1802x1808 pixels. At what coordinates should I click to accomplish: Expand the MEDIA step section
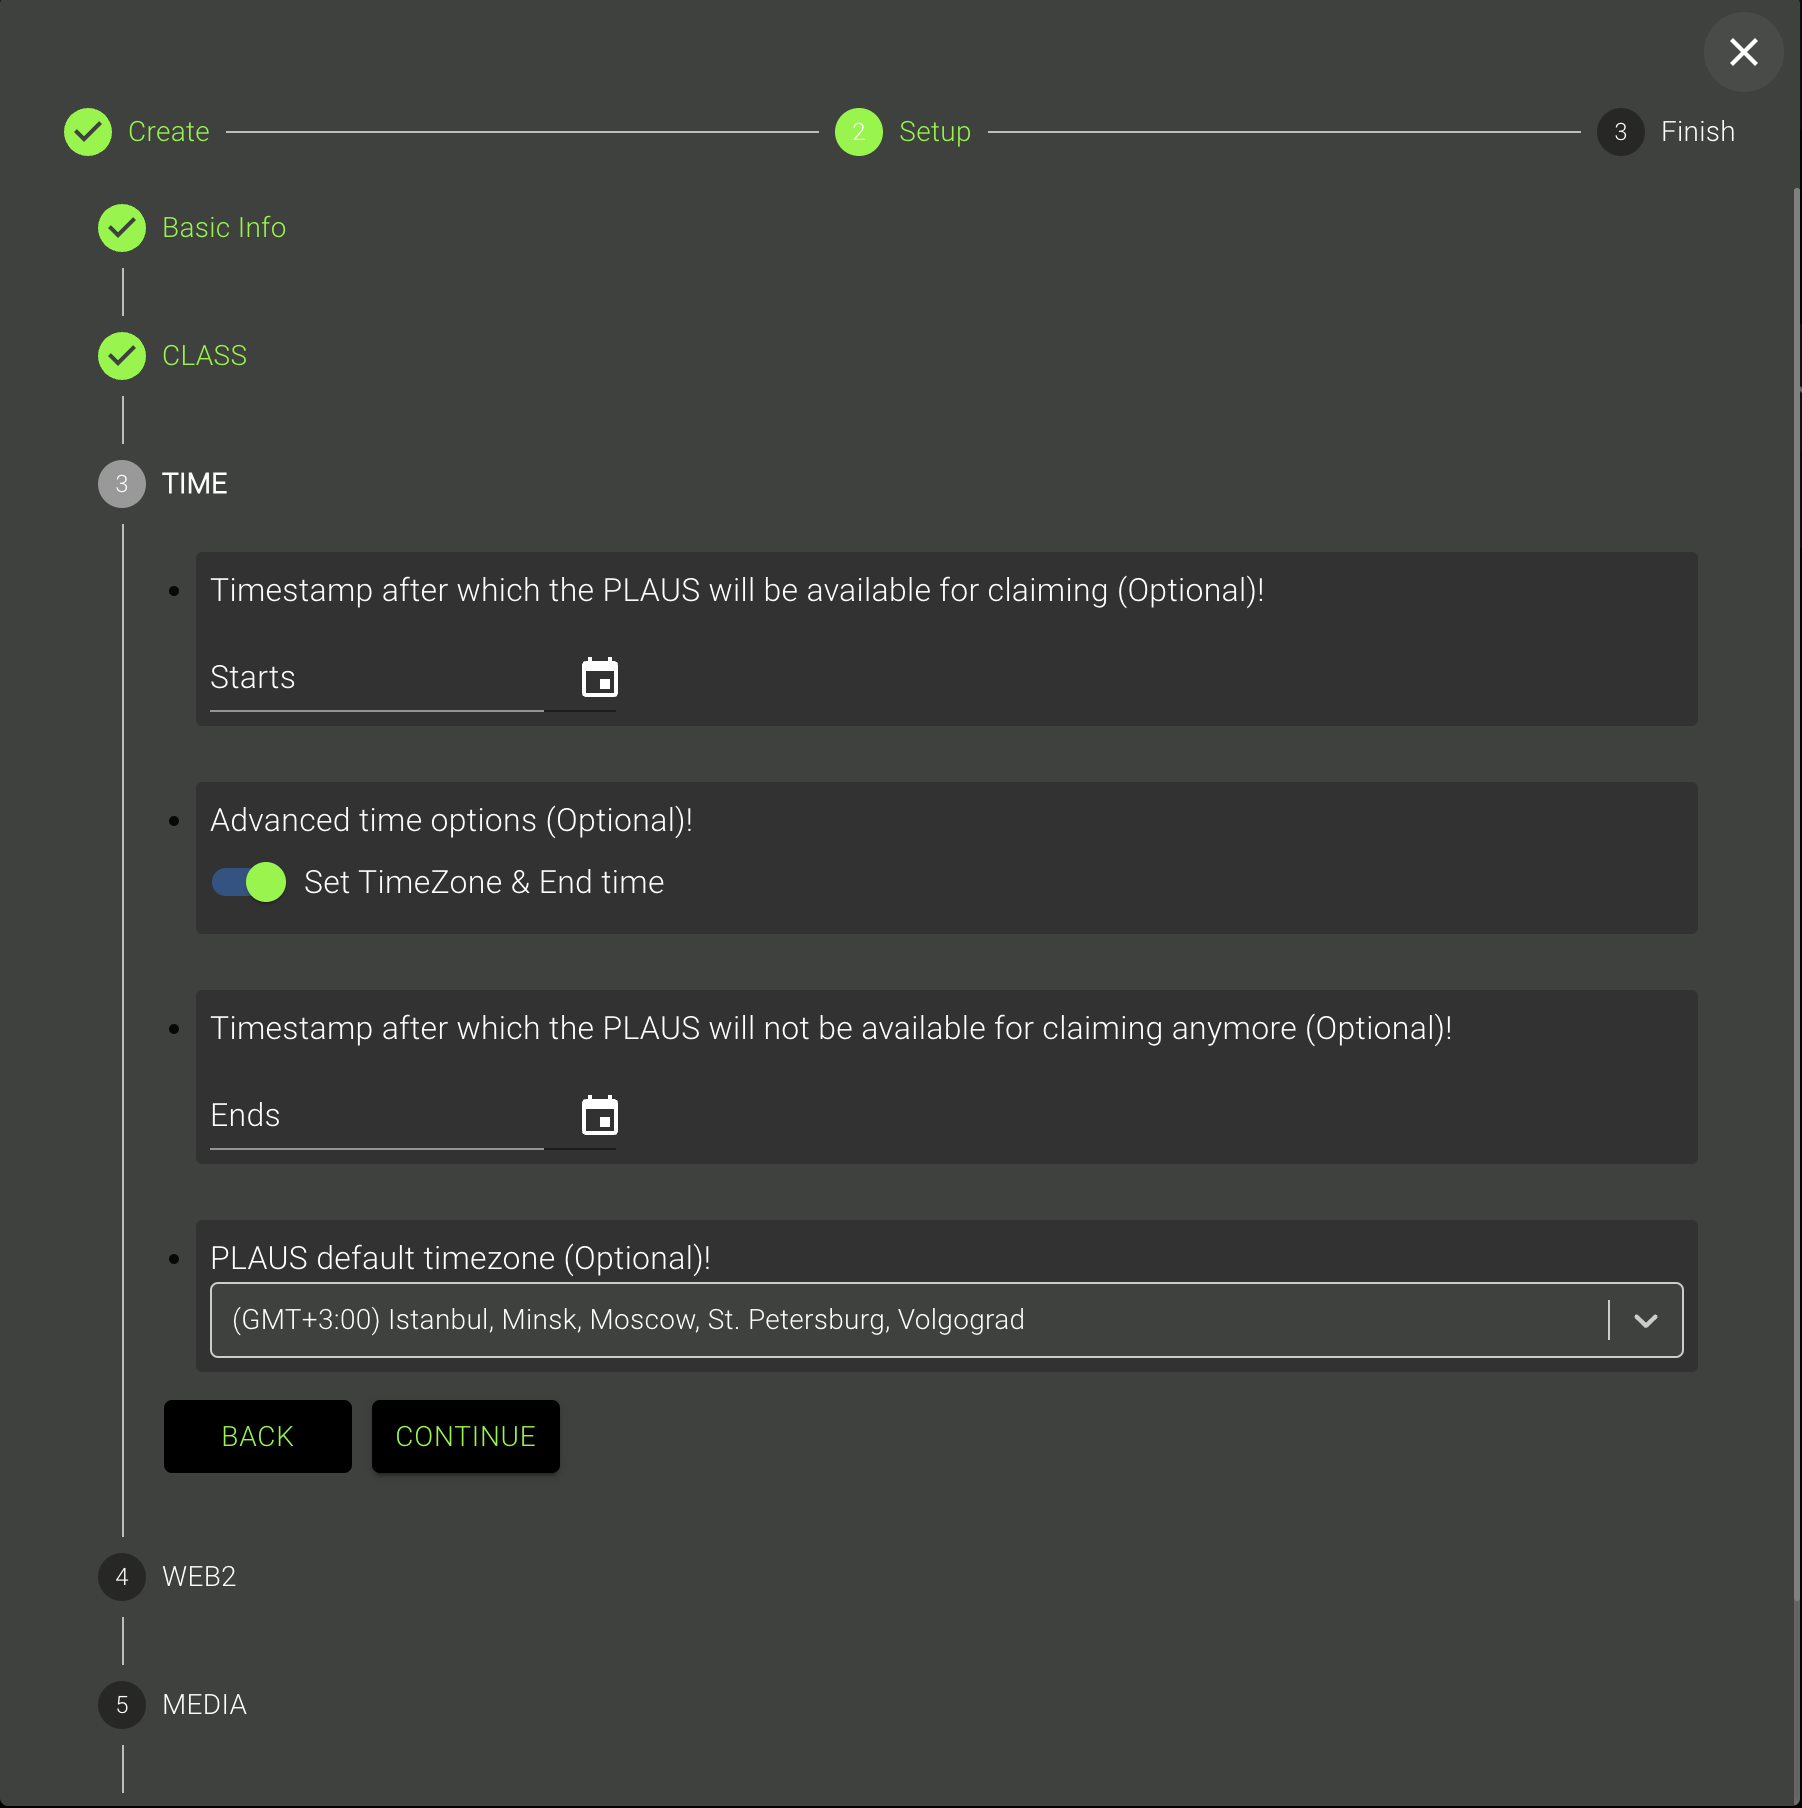(x=204, y=1705)
